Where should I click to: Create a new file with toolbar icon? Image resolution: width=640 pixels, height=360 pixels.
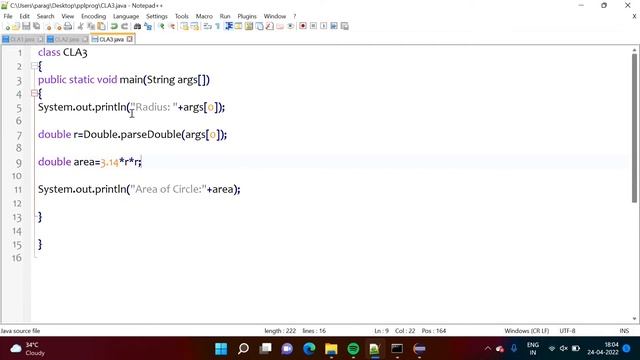pyautogui.click(x=7, y=27)
